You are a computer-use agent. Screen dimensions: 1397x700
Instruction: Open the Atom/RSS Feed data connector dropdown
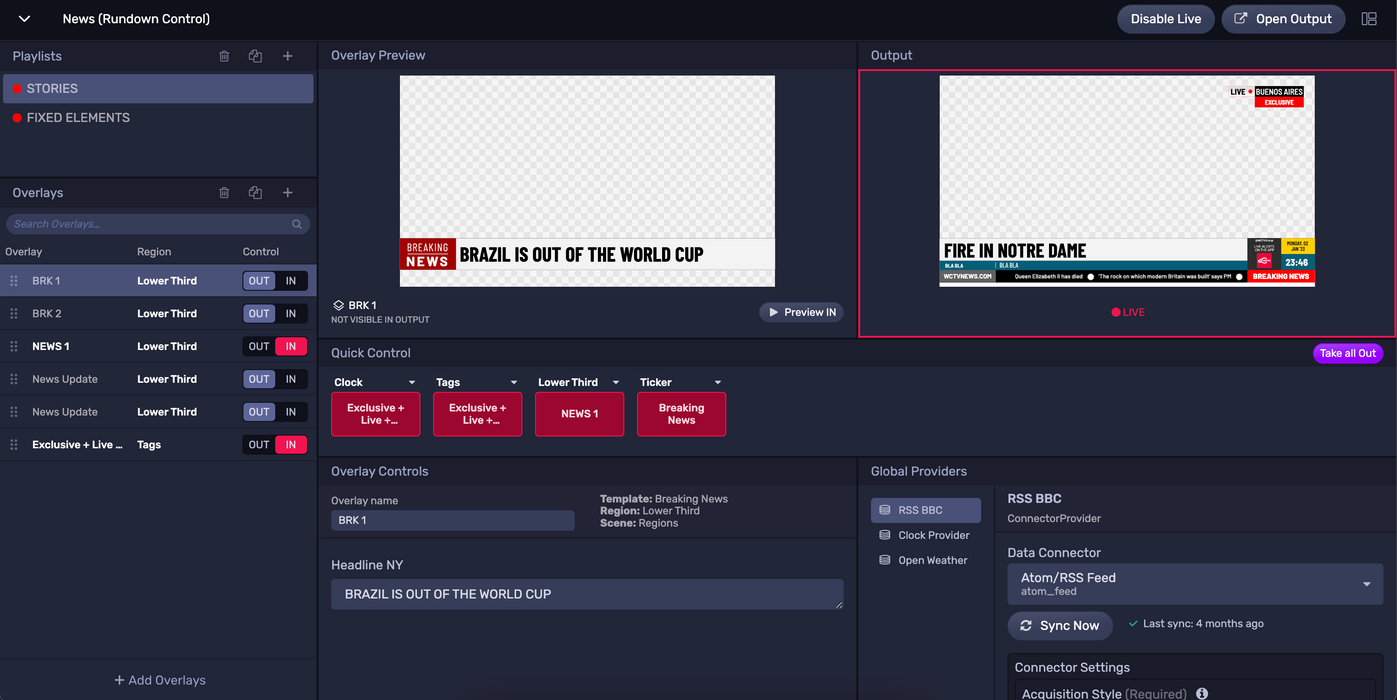1366,584
